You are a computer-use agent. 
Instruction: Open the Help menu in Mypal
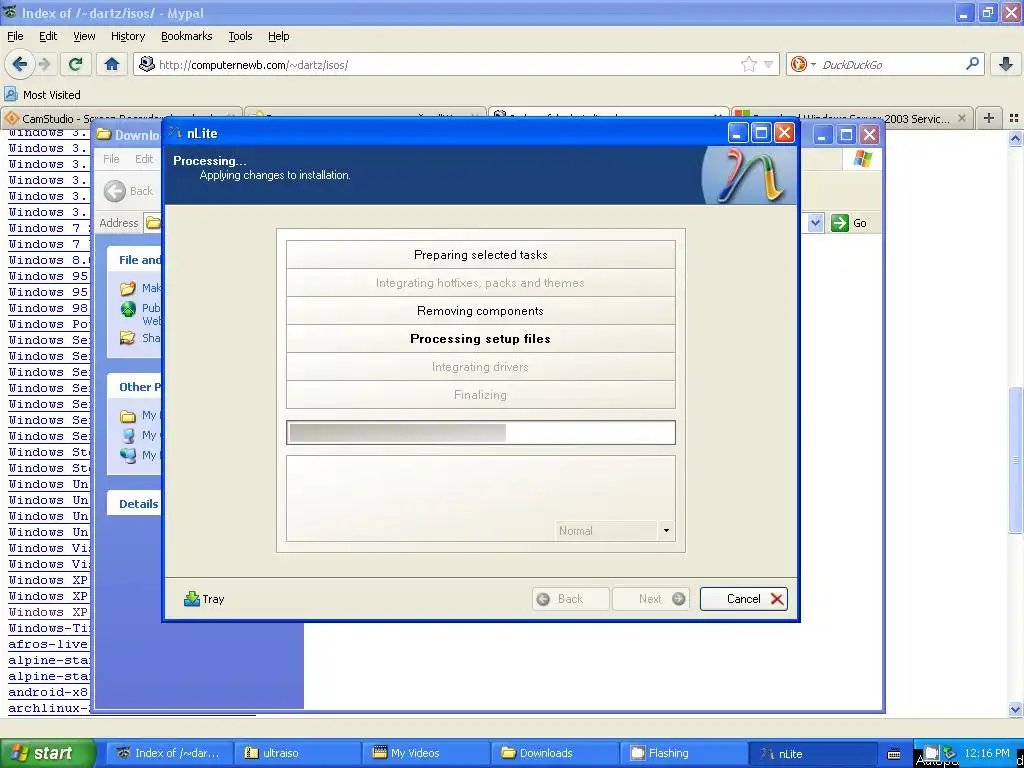tap(279, 36)
